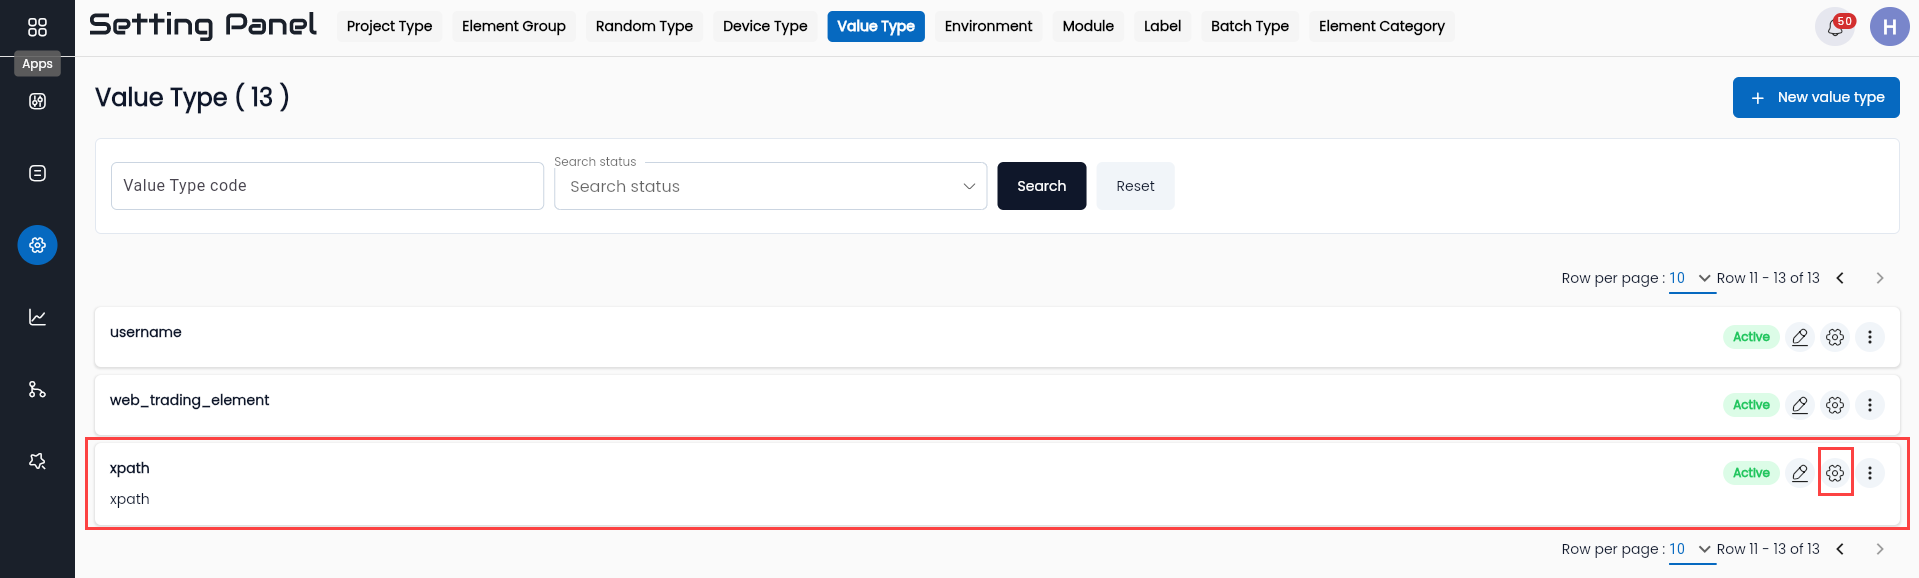
Task: Go to previous page using bottom pagination
Action: point(1840,549)
